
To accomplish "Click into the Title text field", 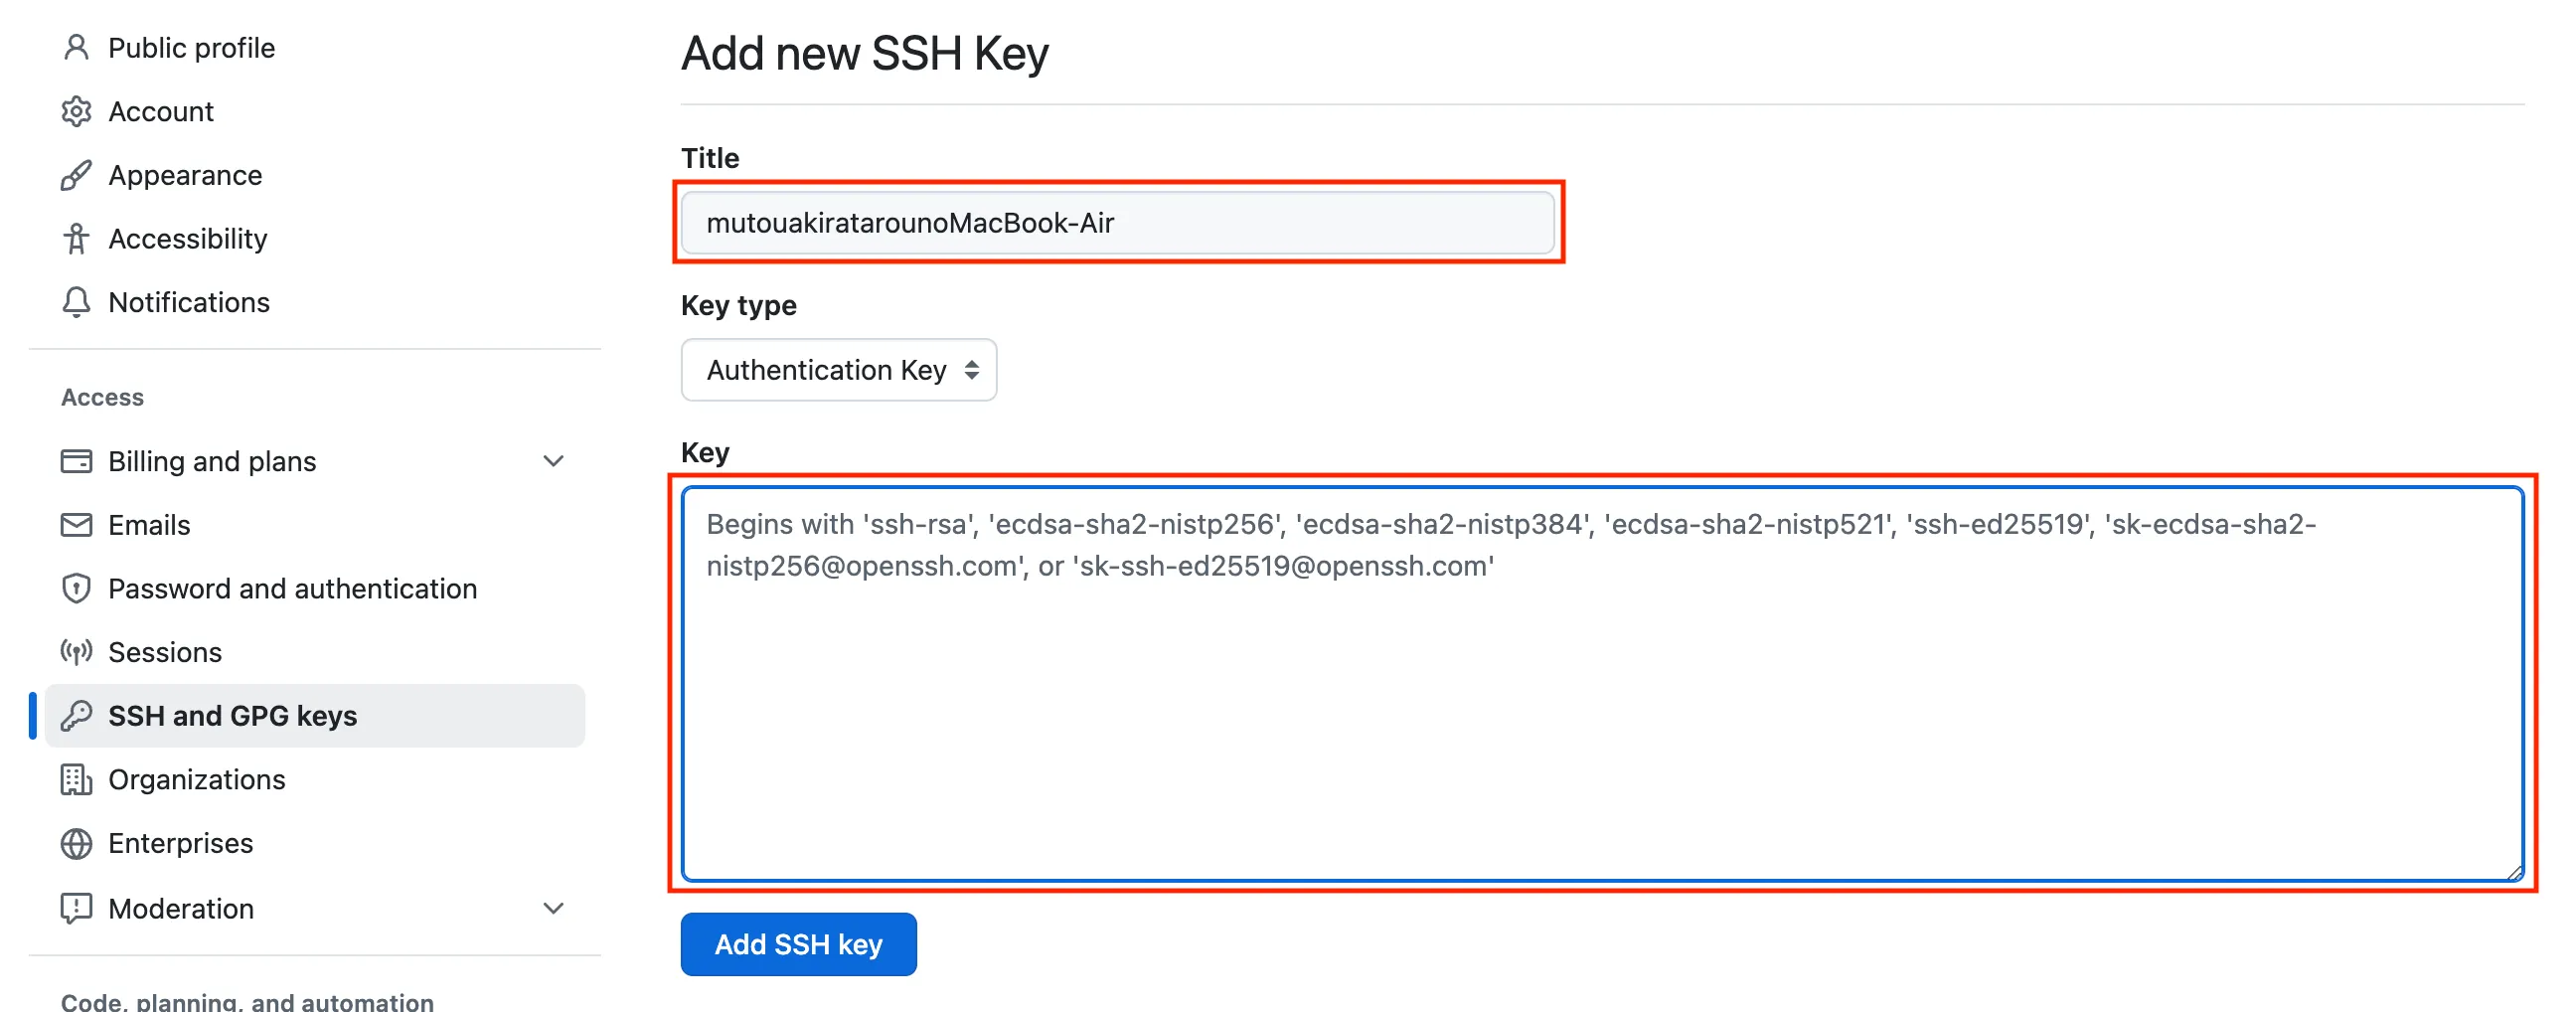I will coord(1117,223).
